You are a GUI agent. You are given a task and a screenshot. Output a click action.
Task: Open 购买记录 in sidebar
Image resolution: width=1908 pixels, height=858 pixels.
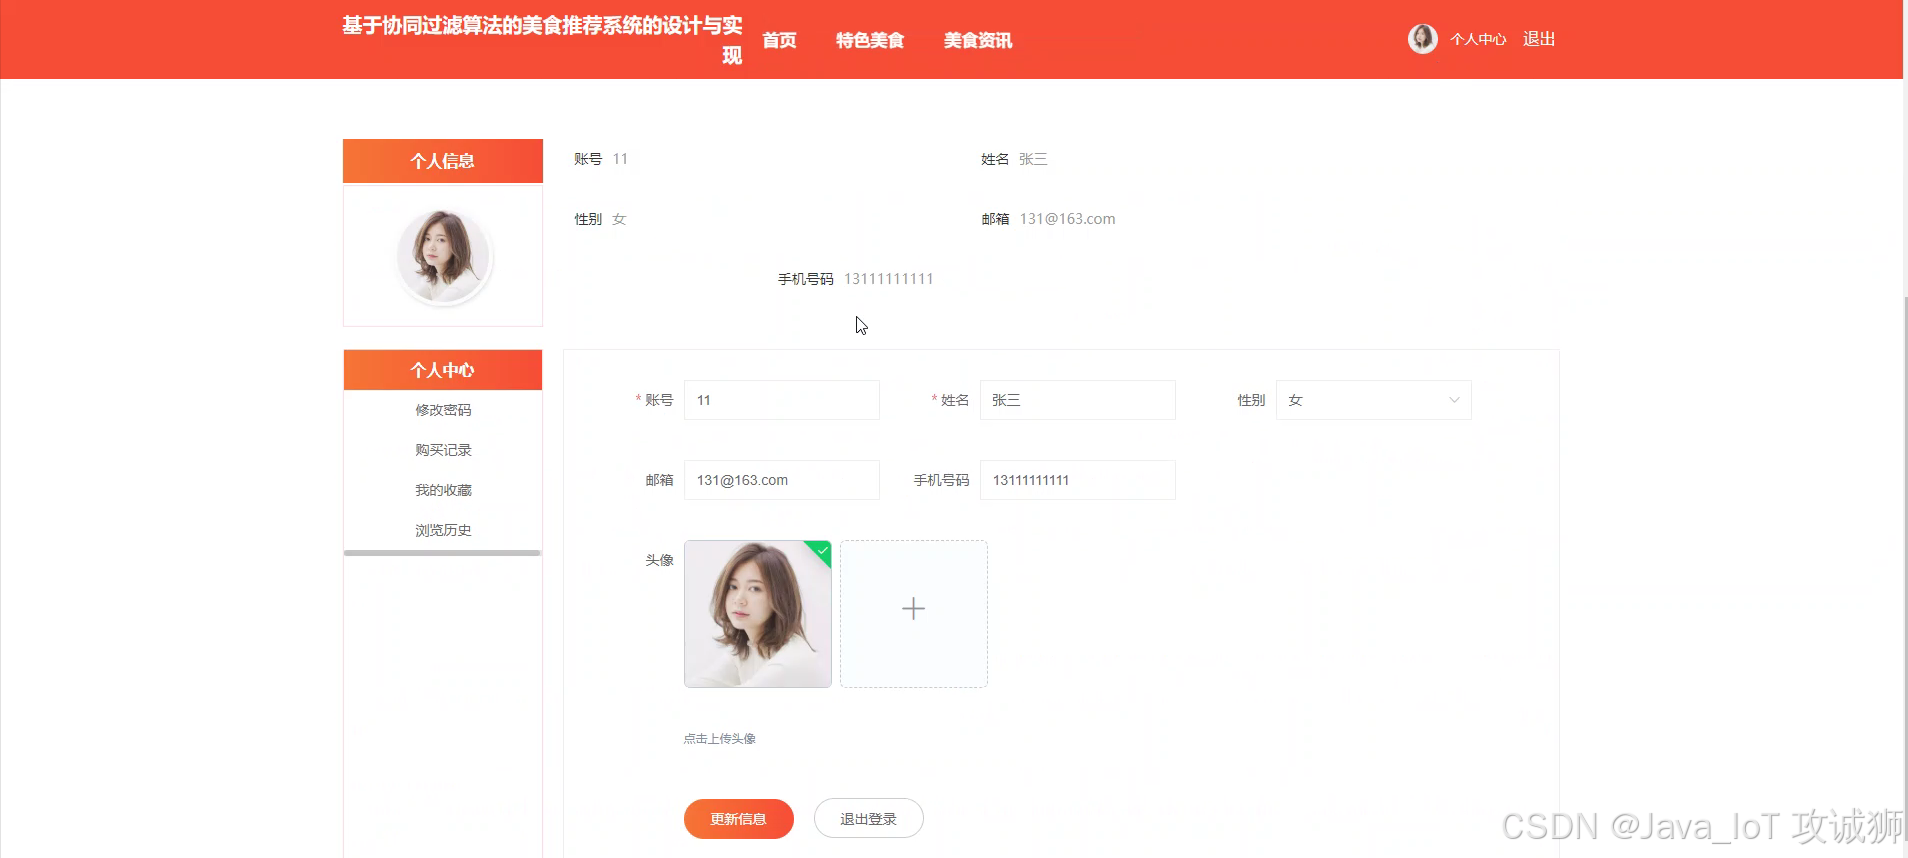(443, 450)
